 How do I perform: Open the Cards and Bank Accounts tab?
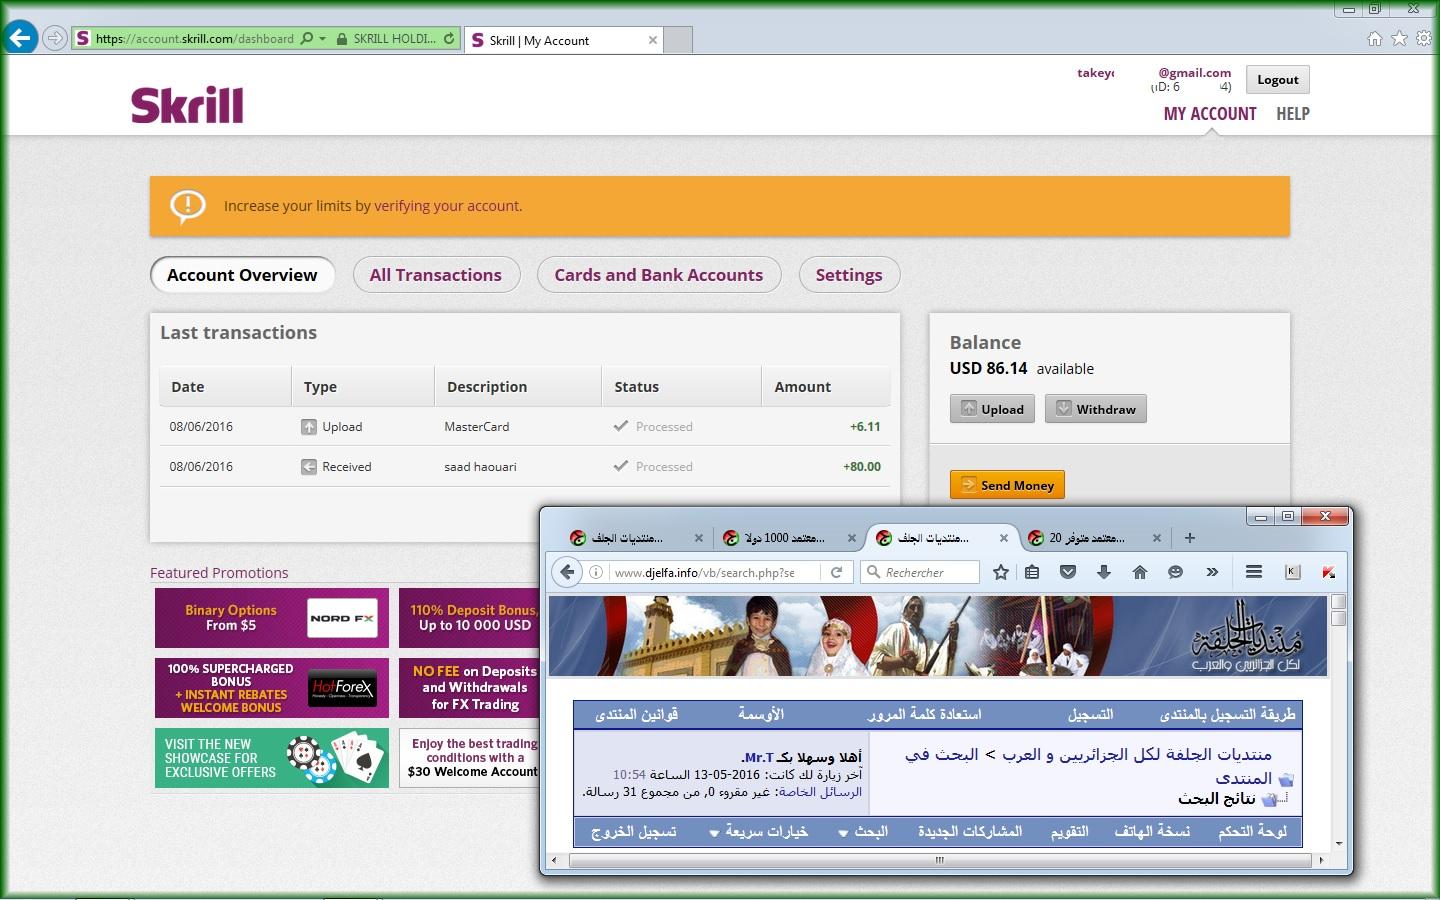(659, 275)
